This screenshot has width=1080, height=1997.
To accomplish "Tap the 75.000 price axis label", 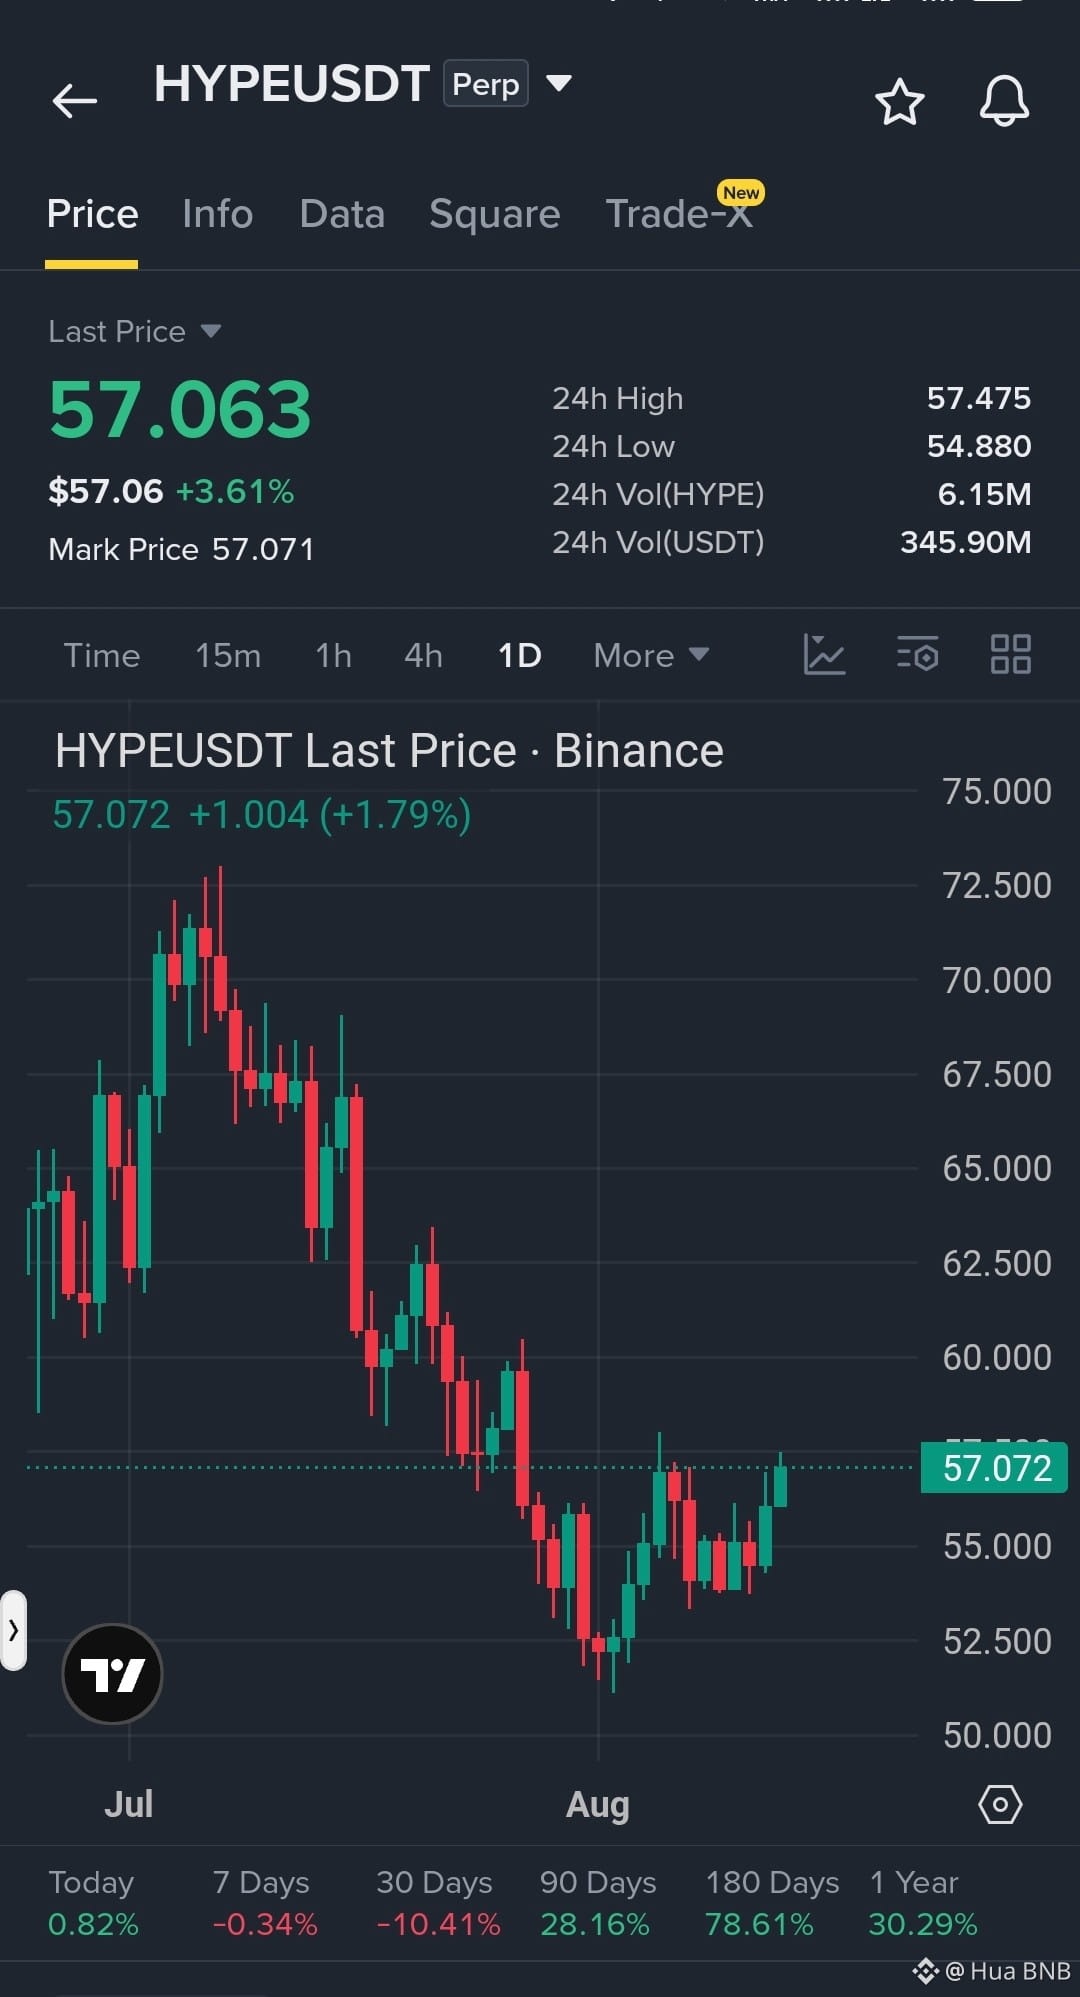I will pos(997,791).
